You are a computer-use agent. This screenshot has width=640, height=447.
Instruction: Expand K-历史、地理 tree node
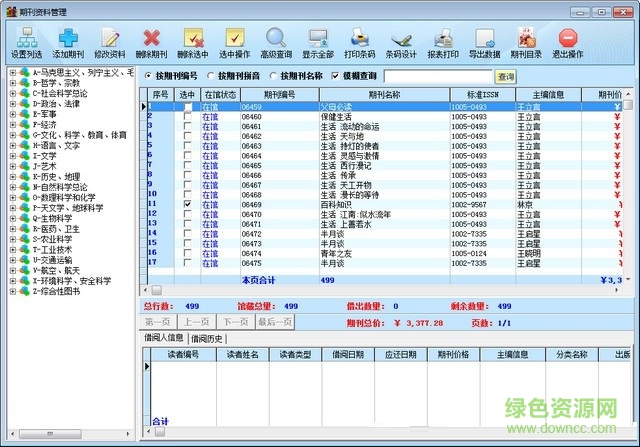[x=13, y=177]
